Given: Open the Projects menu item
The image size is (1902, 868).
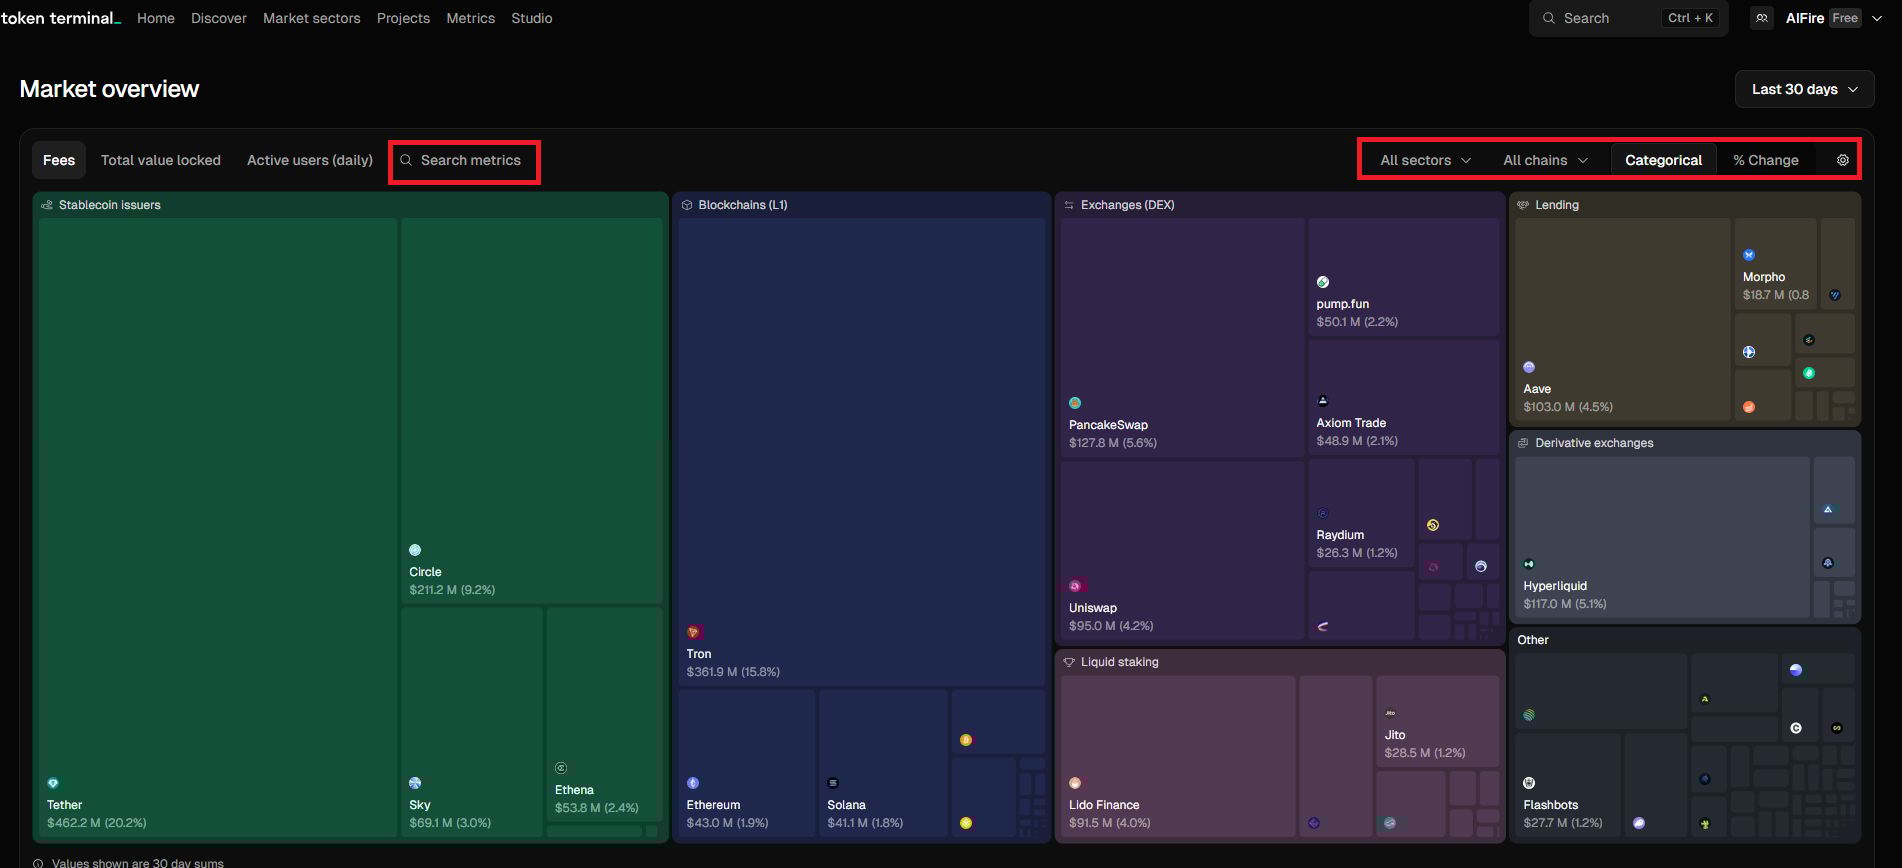Looking at the screenshot, I should point(403,18).
